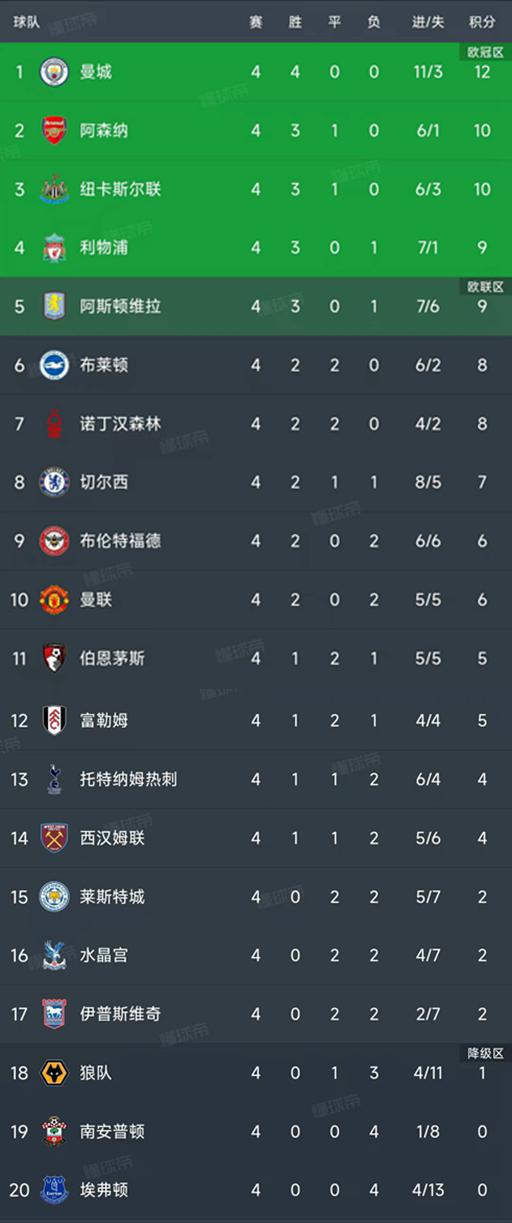
Task: Click the Aston Villa badge
Action: pos(54,306)
